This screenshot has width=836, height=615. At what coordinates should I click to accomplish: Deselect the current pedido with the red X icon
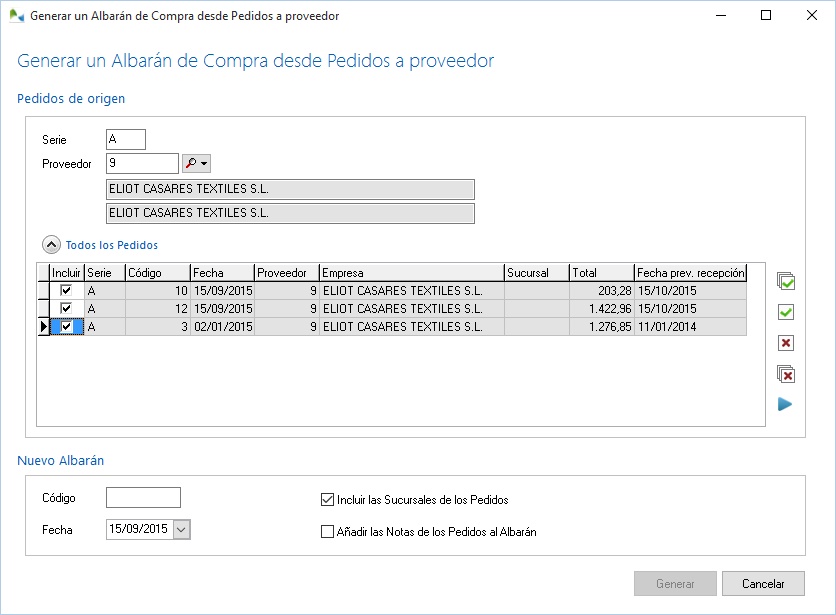pyautogui.click(x=787, y=343)
